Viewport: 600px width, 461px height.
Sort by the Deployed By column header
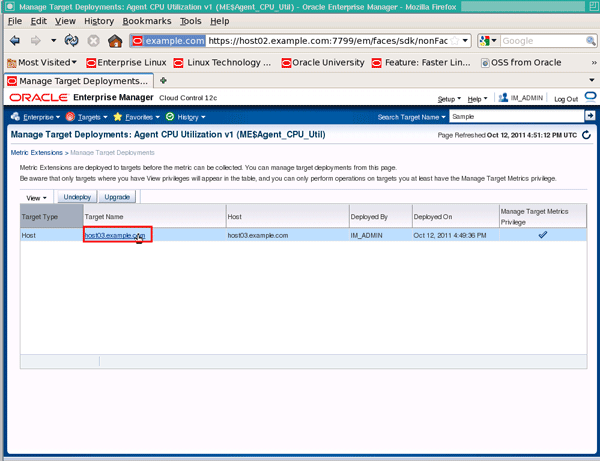click(381, 217)
